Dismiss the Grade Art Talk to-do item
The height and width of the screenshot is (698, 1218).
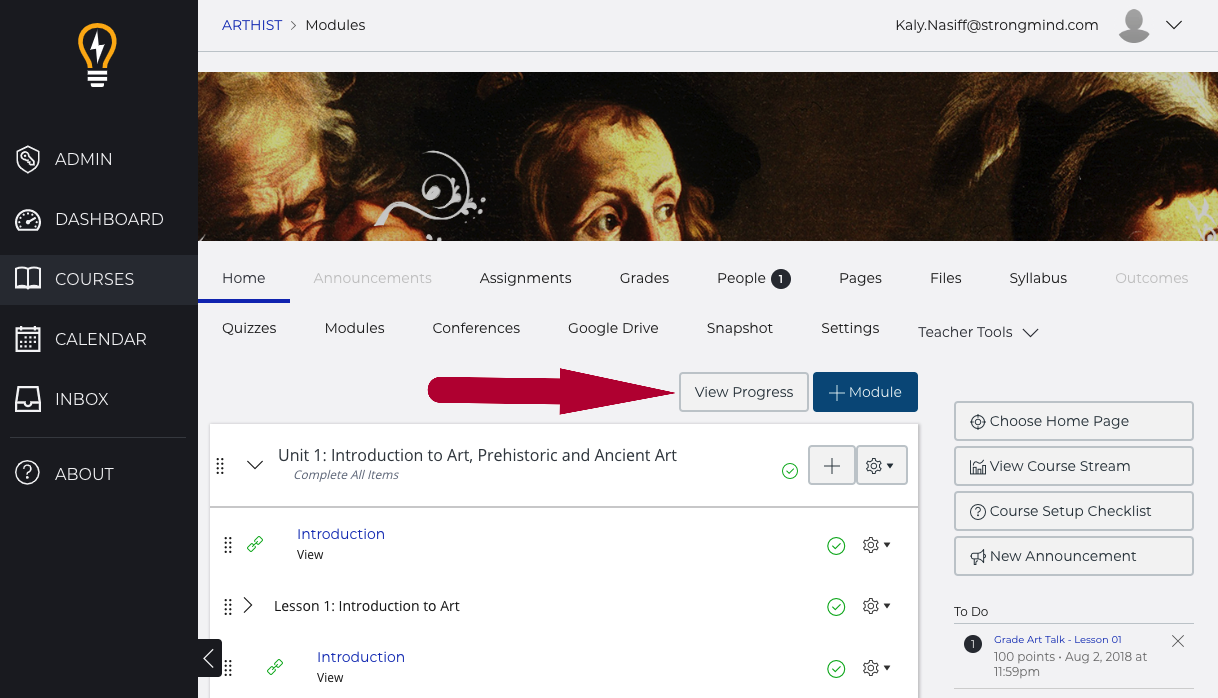1178,641
